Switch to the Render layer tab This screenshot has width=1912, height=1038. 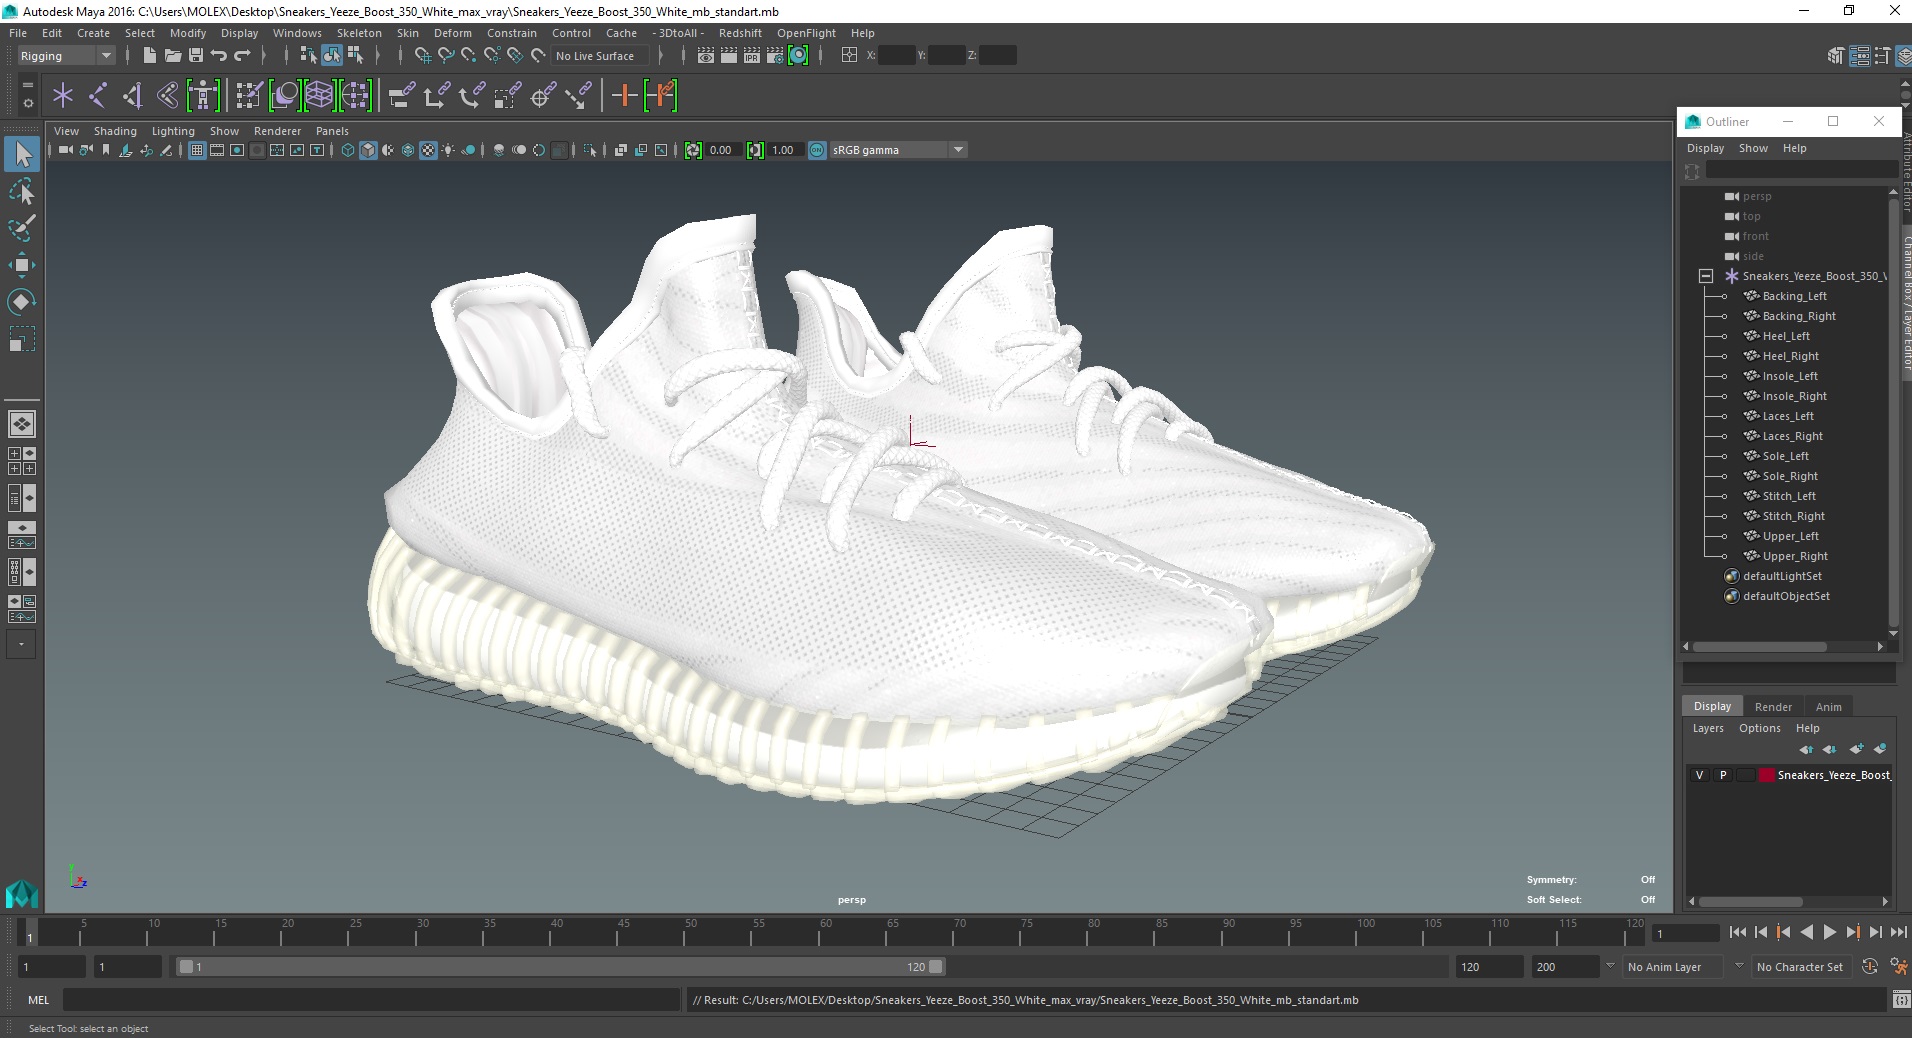tap(1773, 706)
